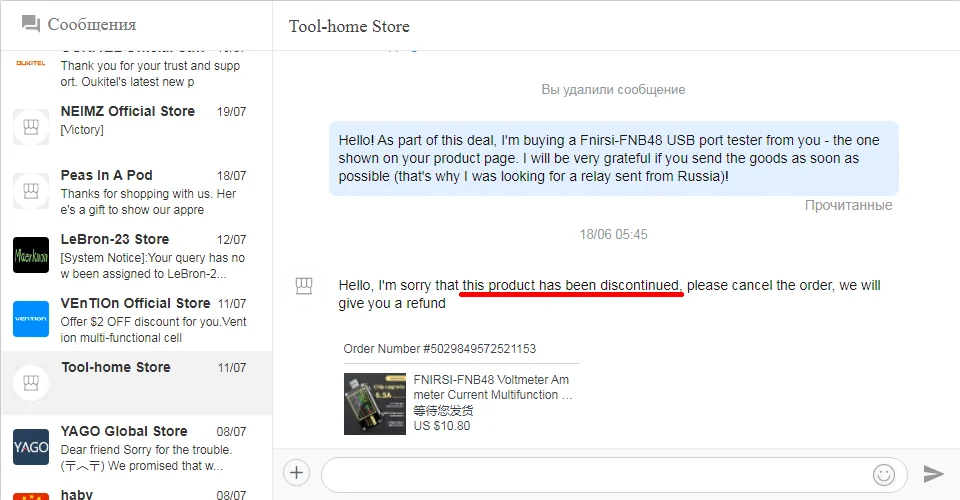Click the Oukitel store avatar
Image resolution: width=960 pixels, height=500 pixels.
coord(31,64)
